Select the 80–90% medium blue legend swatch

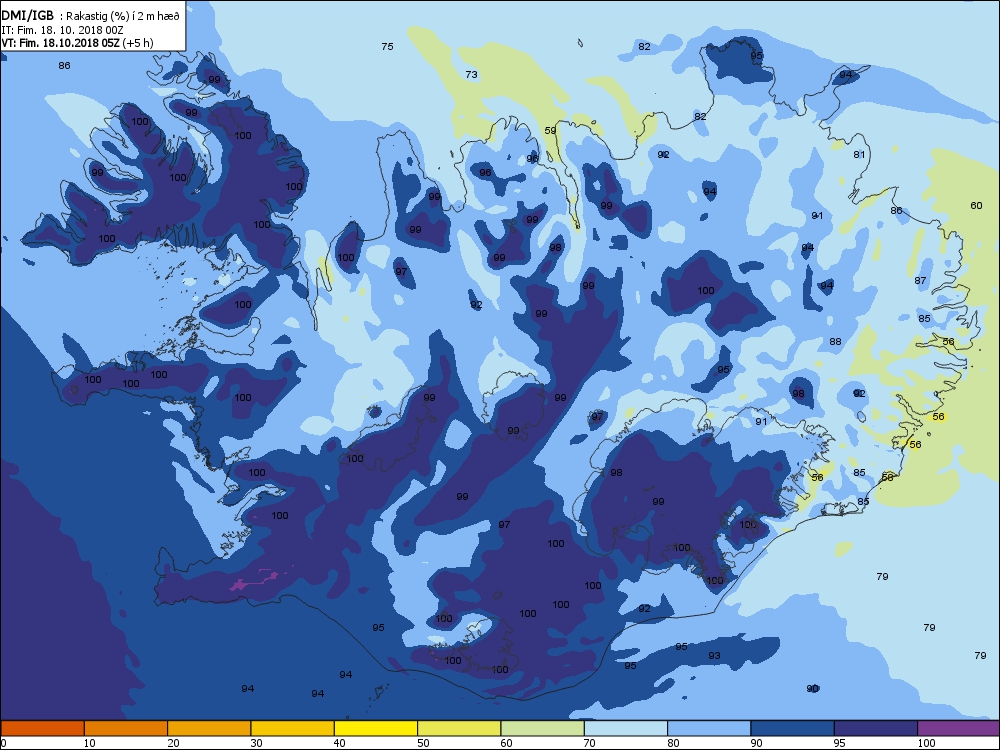pos(709,728)
